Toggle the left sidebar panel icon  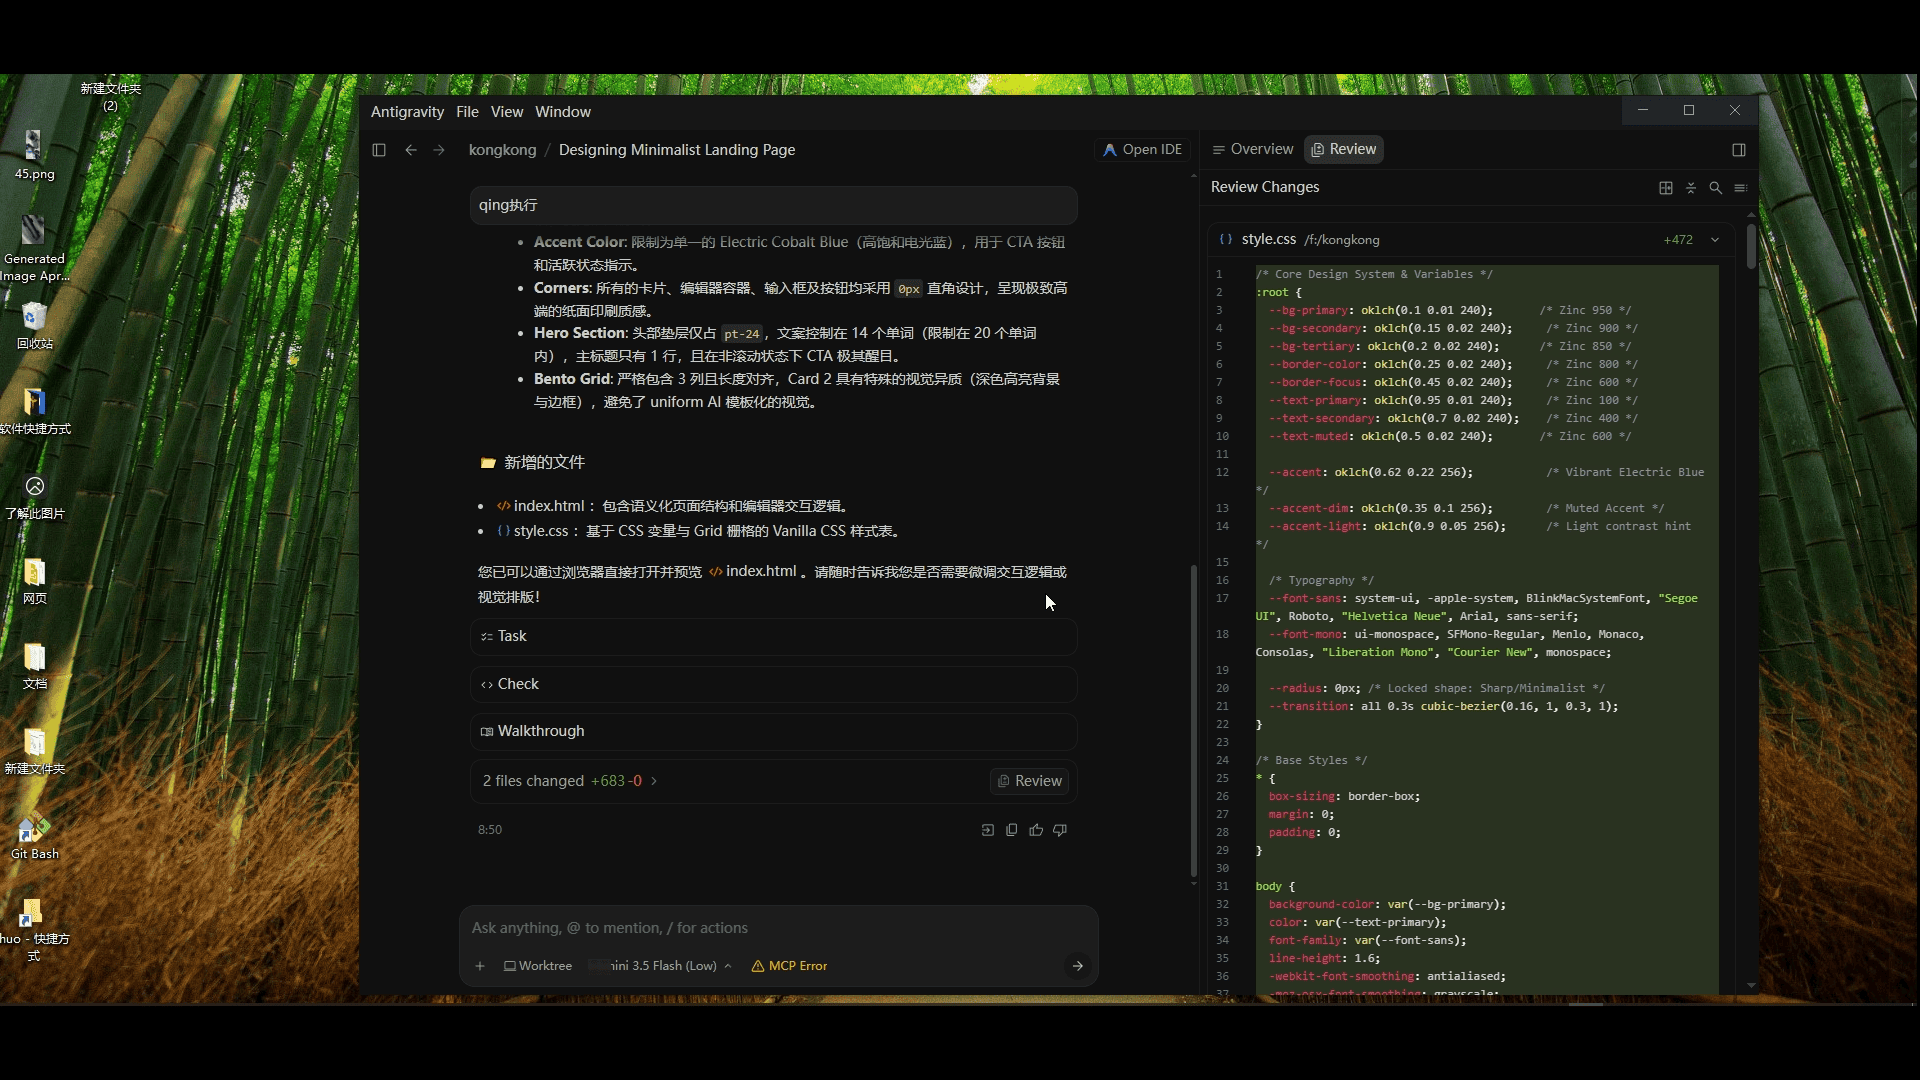(379, 150)
